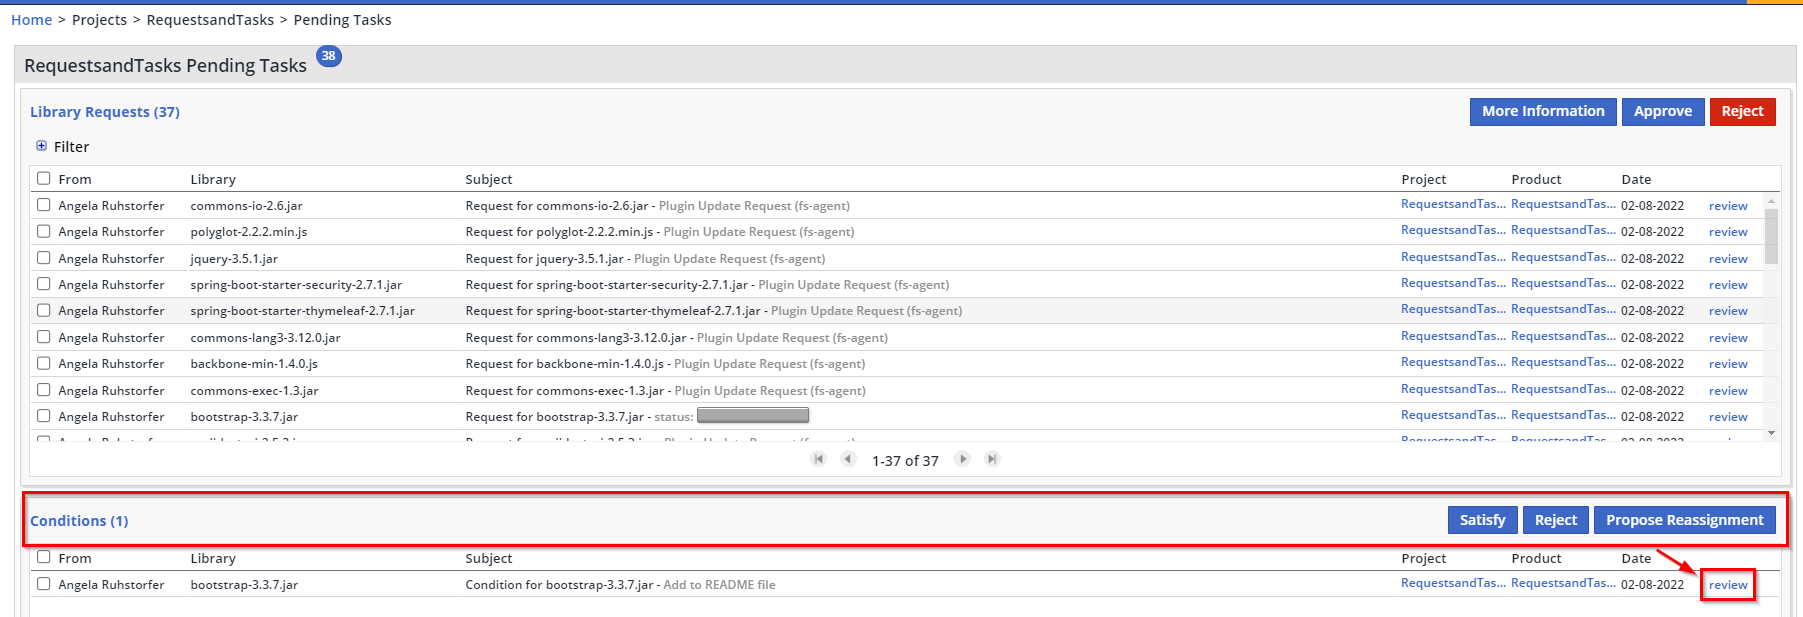Select all conditions header checkbox
Screen dimensions: 1803x617
[x=44, y=557]
